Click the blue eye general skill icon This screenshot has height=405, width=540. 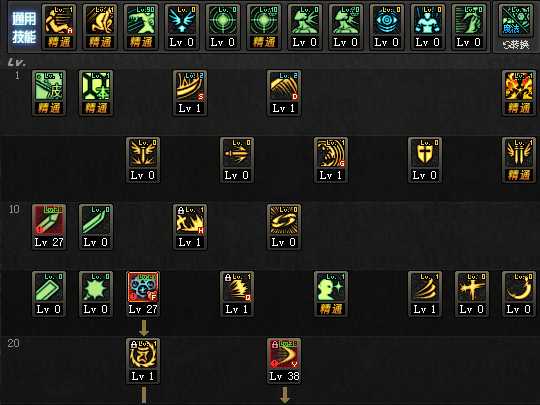(386, 27)
